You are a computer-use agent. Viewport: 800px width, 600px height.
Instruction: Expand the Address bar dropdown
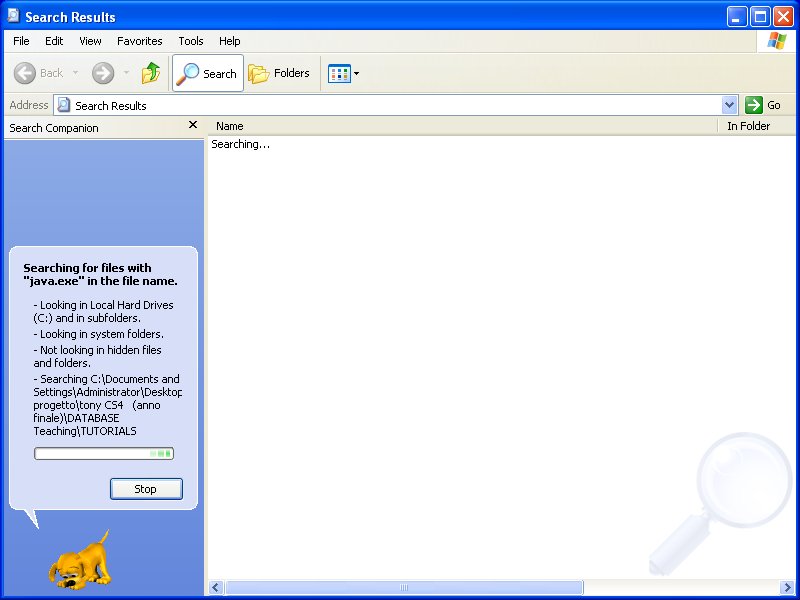[730, 105]
